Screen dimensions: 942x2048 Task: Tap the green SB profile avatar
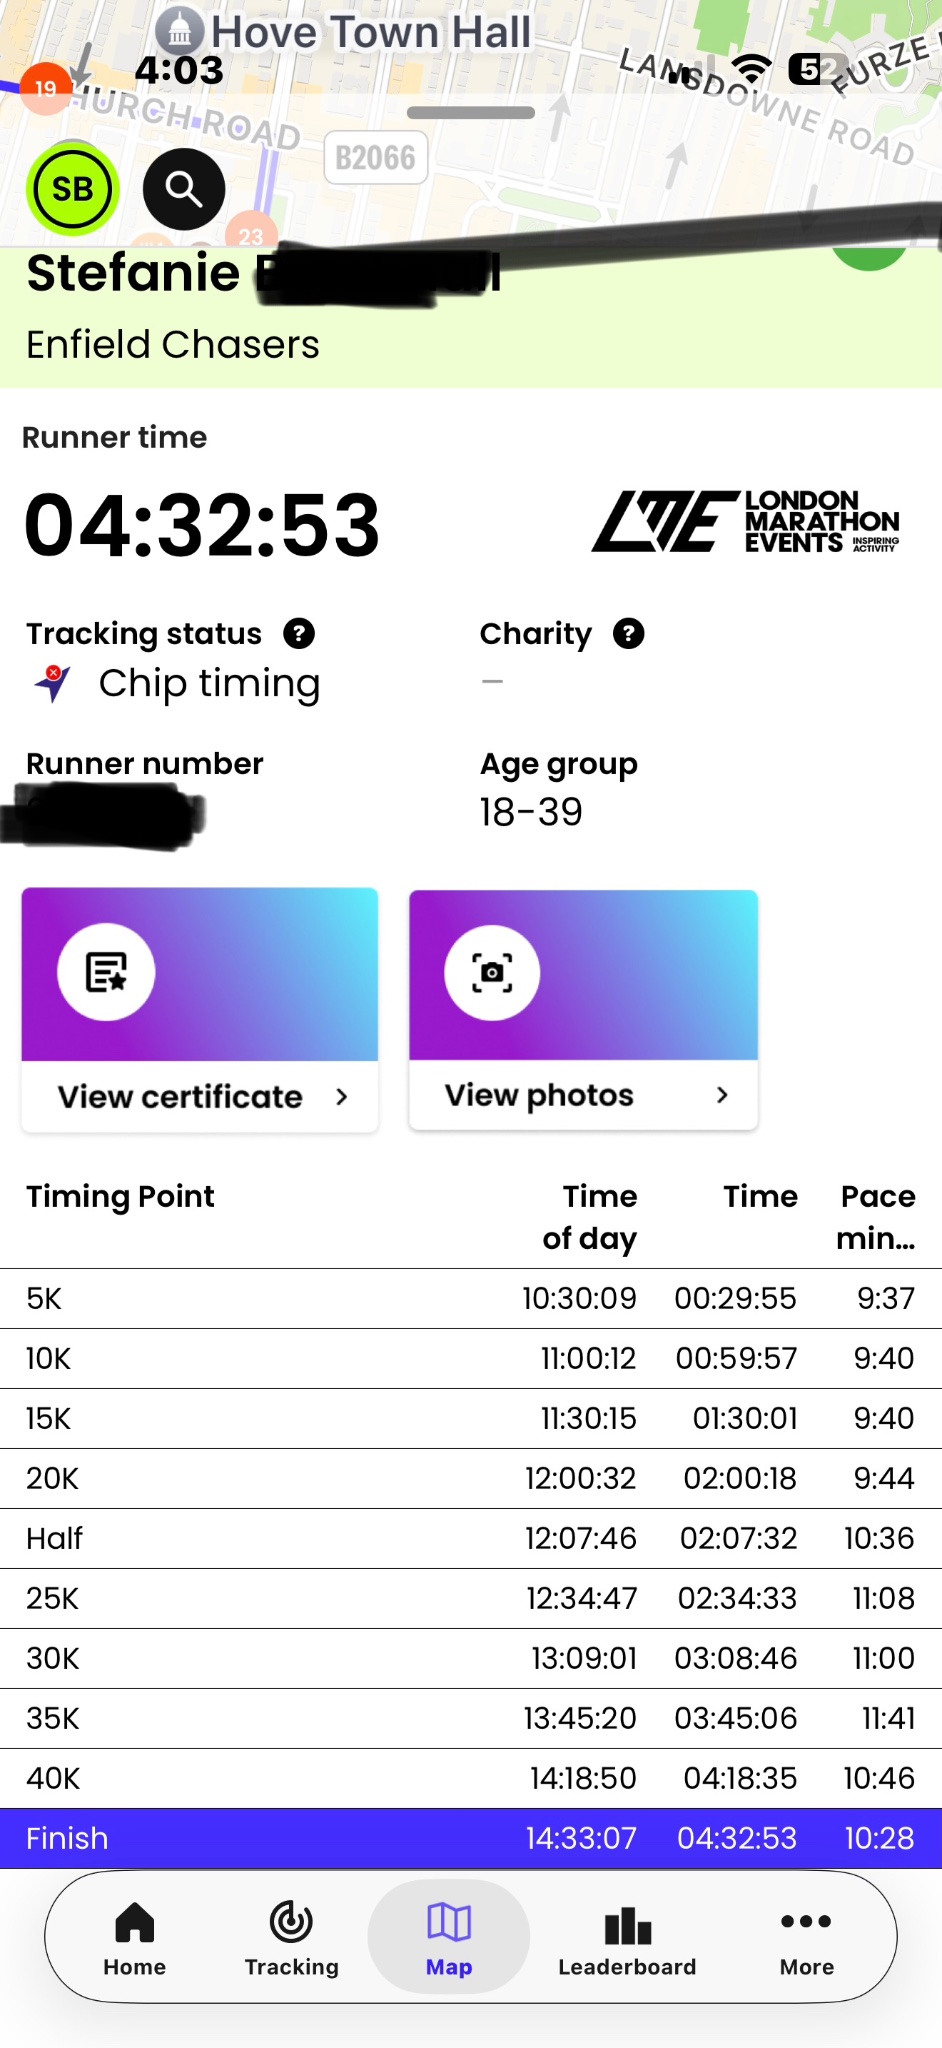[x=73, y=189]
